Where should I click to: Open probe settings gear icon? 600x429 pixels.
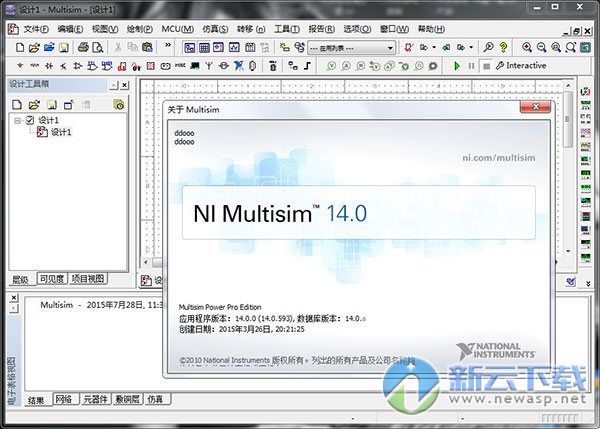point(433,66)
